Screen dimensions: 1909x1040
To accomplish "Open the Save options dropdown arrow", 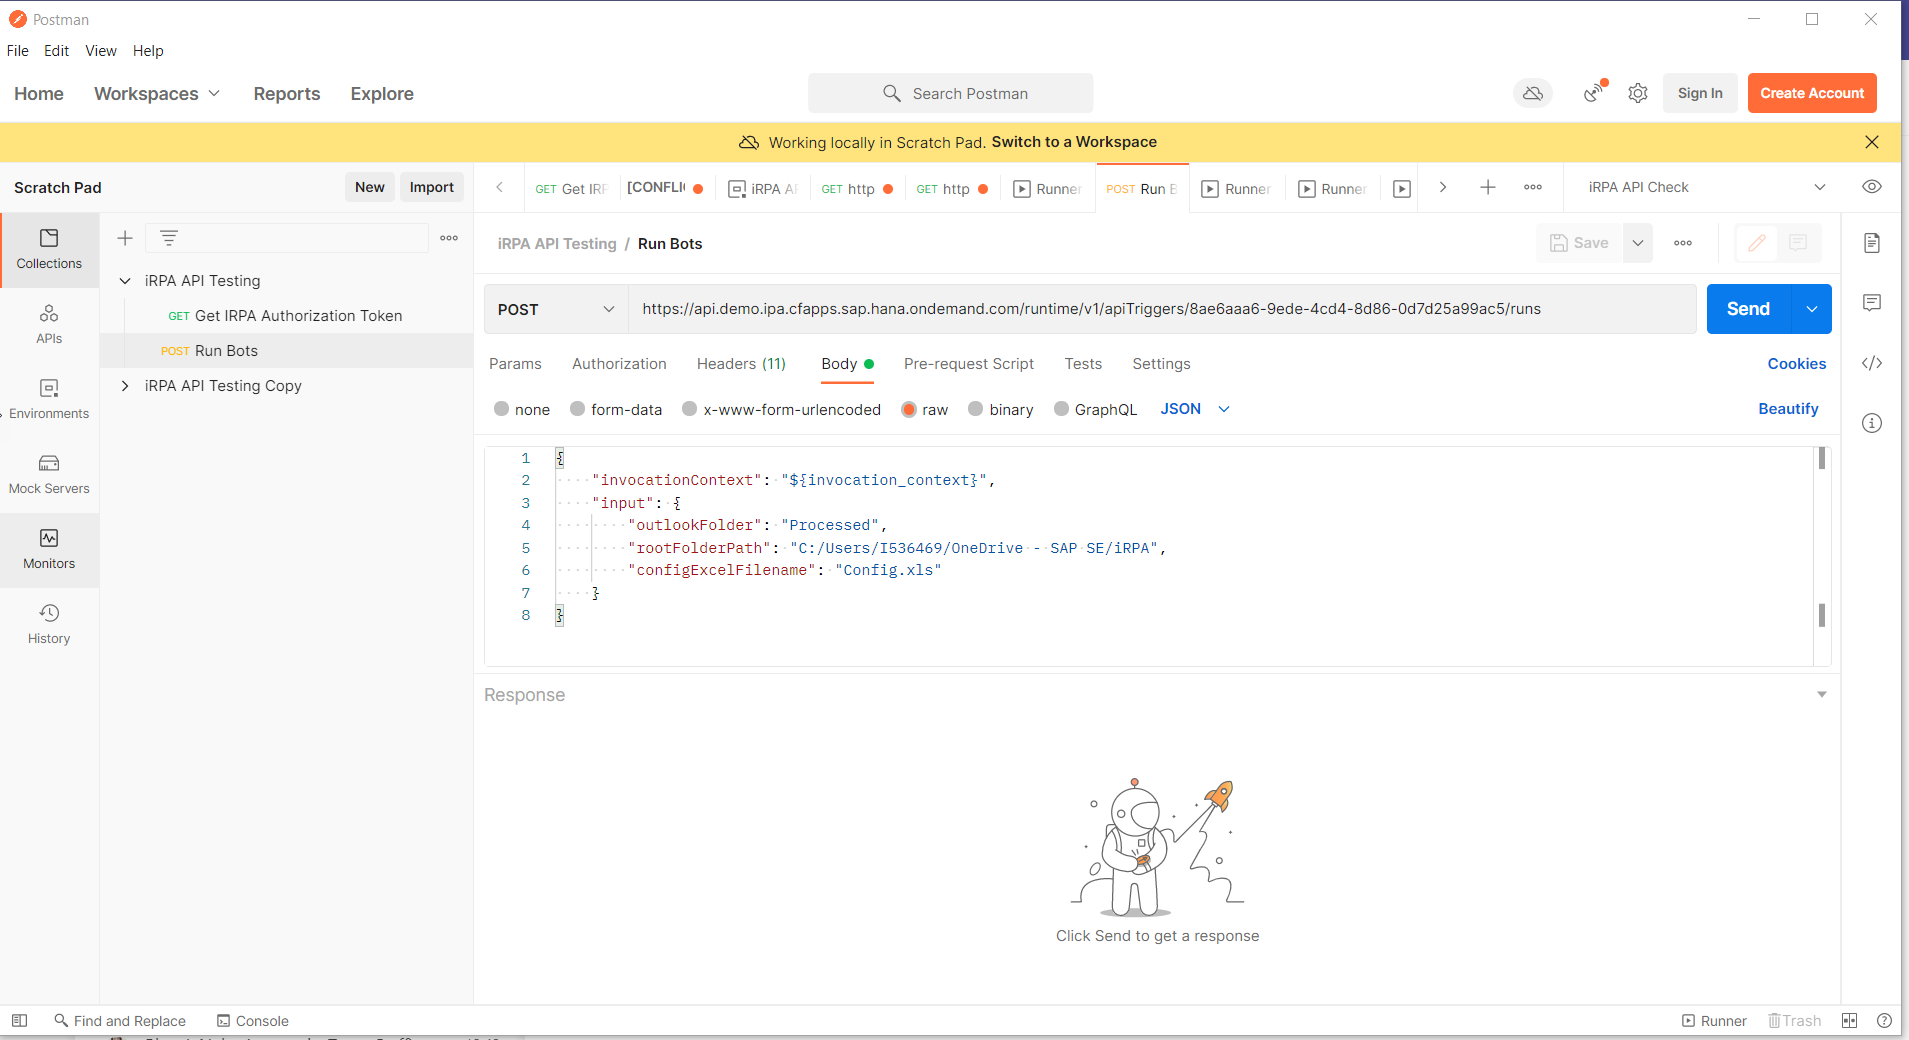I will point(1638,243).
